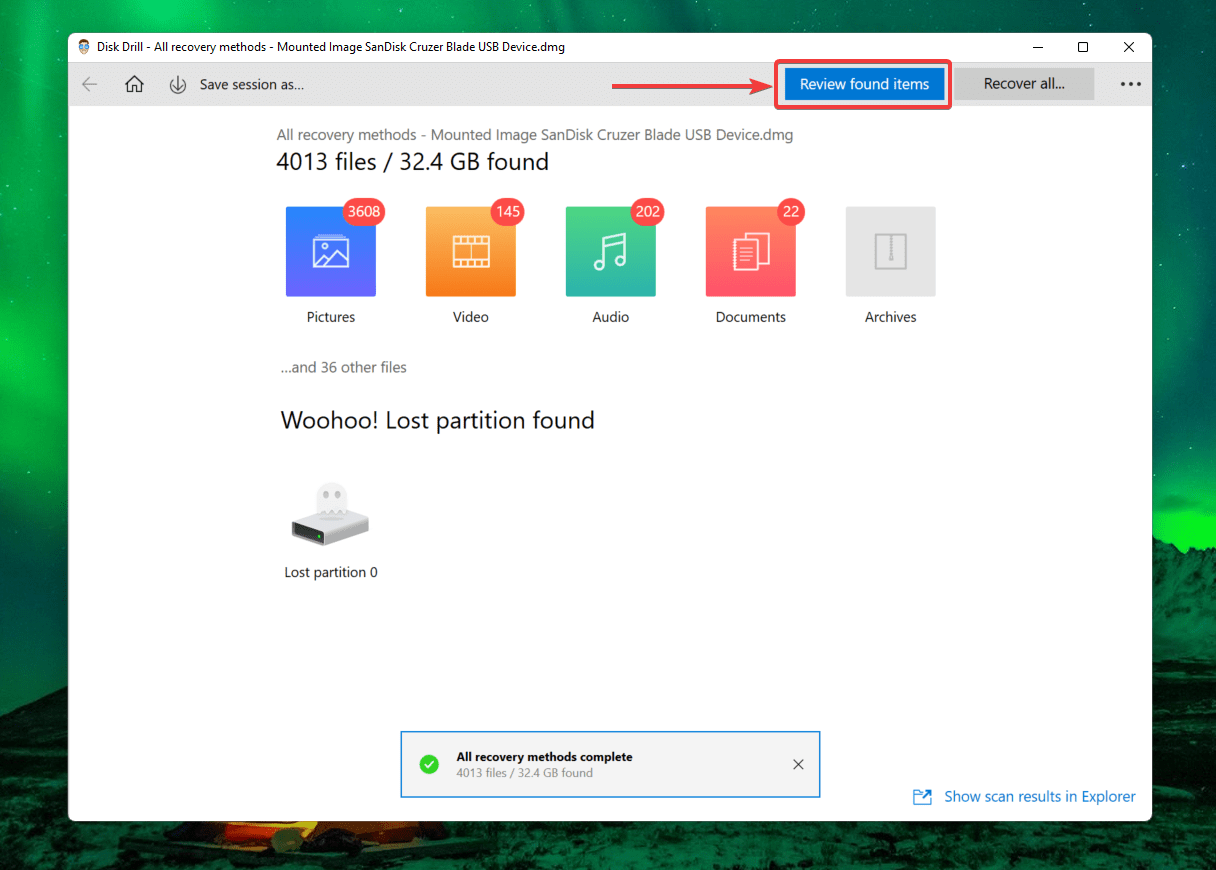Click the 202 badge on Audio
Viewport: 1216px width, 870px height.
click(648, 212)
